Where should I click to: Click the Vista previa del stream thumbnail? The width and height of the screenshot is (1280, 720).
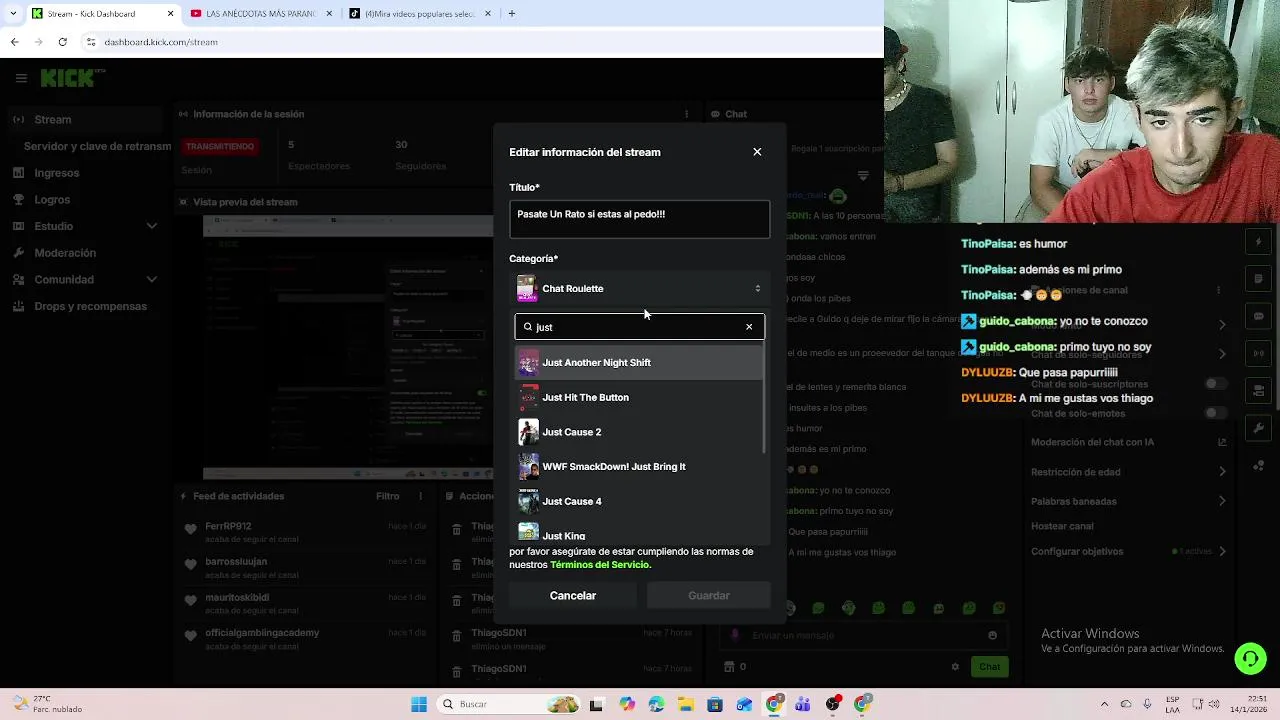pyautogui.click(x=348, y=348)
